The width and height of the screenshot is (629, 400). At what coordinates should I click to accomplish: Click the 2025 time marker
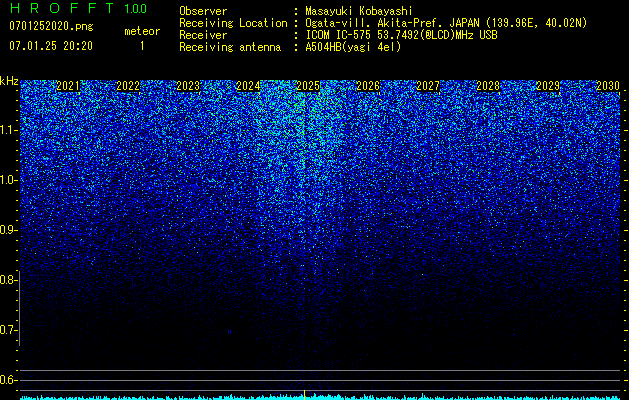(308, 86)
